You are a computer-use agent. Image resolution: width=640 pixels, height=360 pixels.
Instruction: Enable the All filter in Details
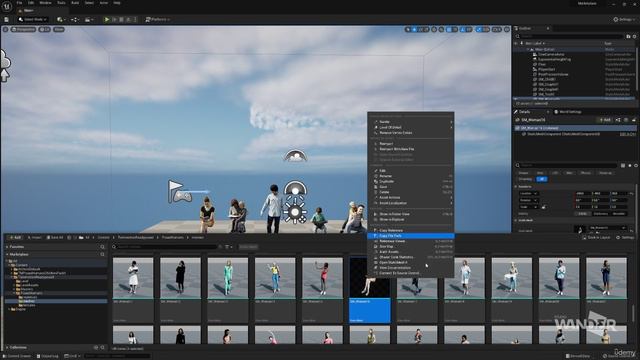542,179
